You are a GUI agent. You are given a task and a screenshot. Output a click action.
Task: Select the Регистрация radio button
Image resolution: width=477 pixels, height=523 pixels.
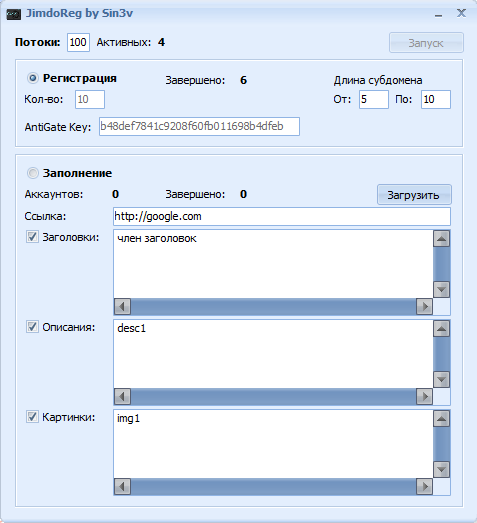[x=33, y=78]
